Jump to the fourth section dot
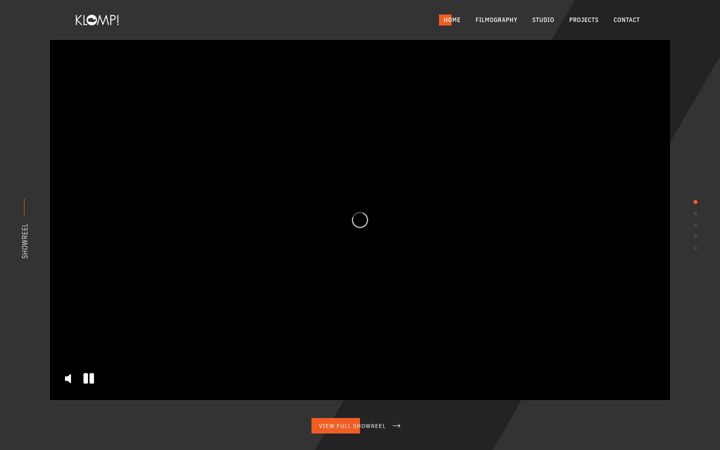720x450 pixels. pyautogui.click(x=695, y=236)
